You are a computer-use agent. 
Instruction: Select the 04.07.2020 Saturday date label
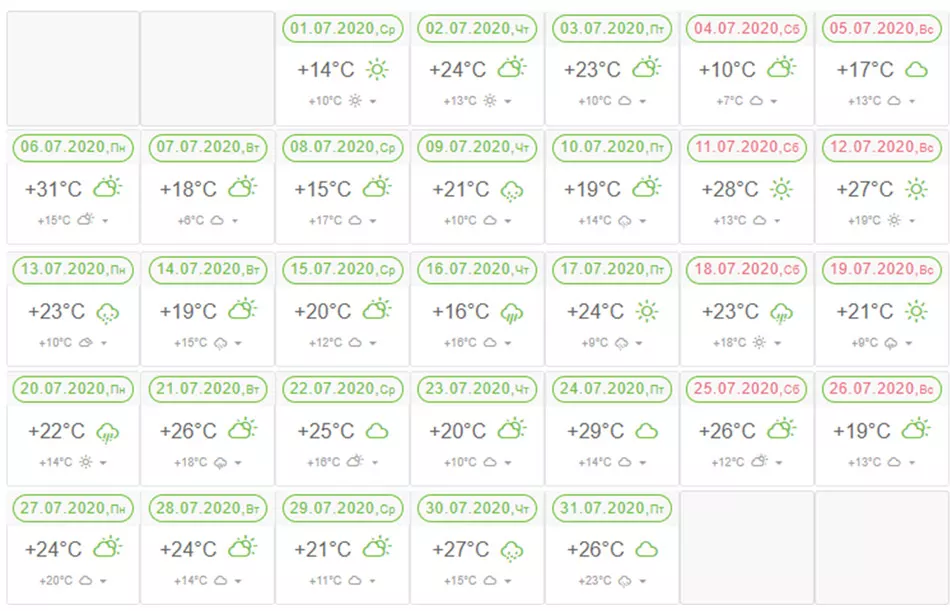(x=746, y=28)
